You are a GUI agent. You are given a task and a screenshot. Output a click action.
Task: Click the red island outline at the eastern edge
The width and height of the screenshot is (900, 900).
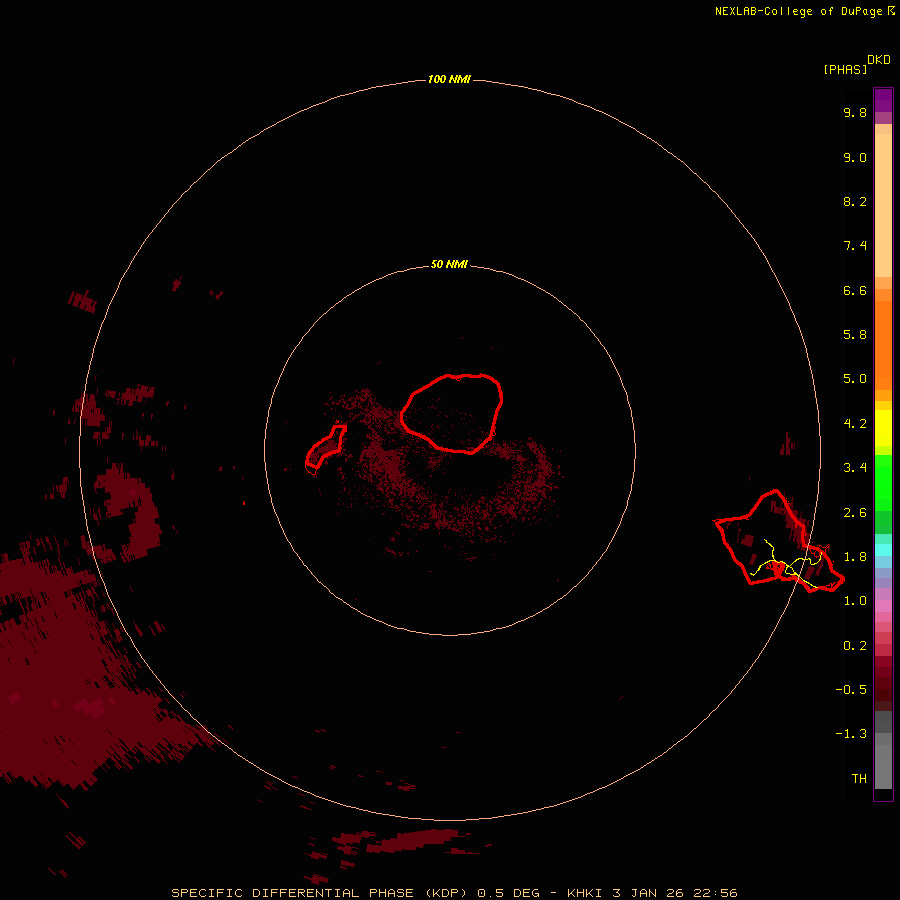pos(779,541)
